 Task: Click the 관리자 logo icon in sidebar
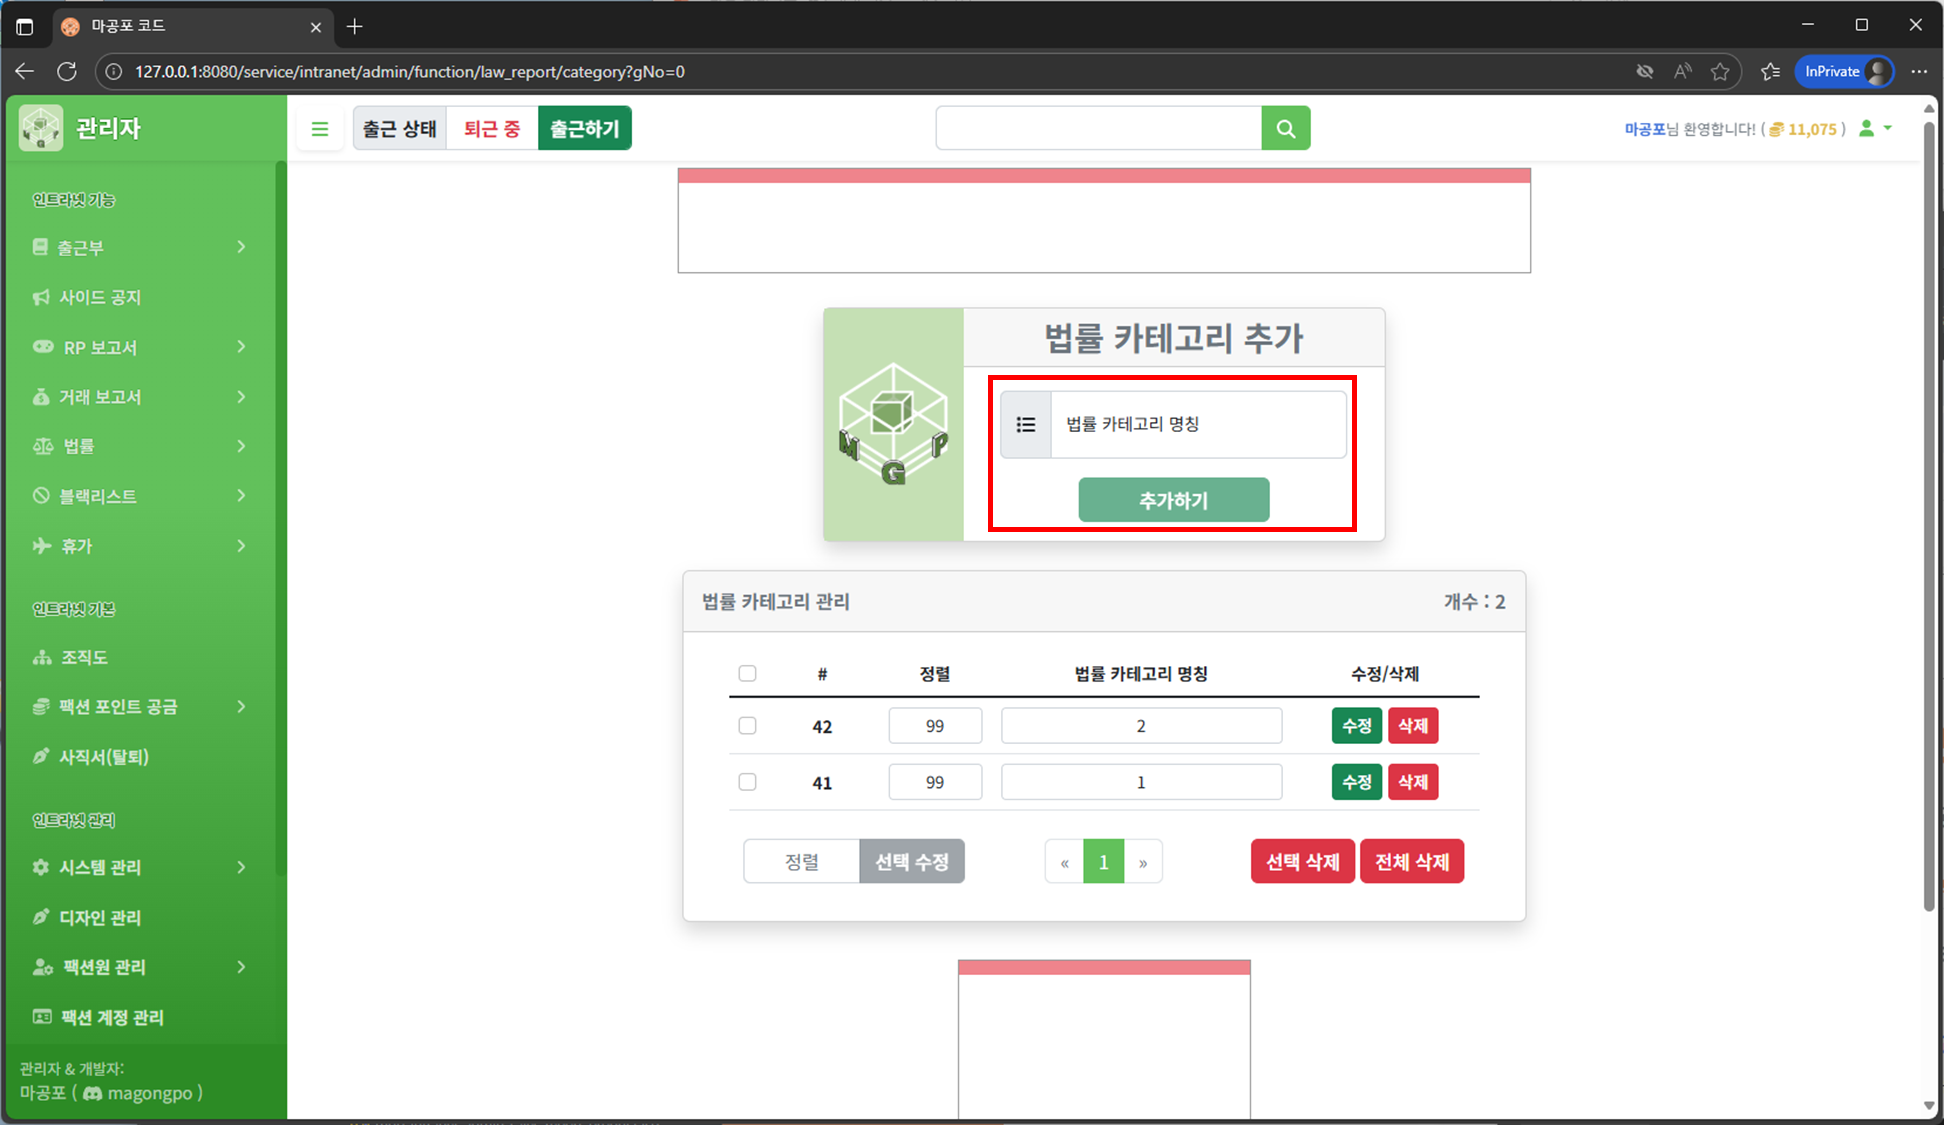click(x=41, y=128)
